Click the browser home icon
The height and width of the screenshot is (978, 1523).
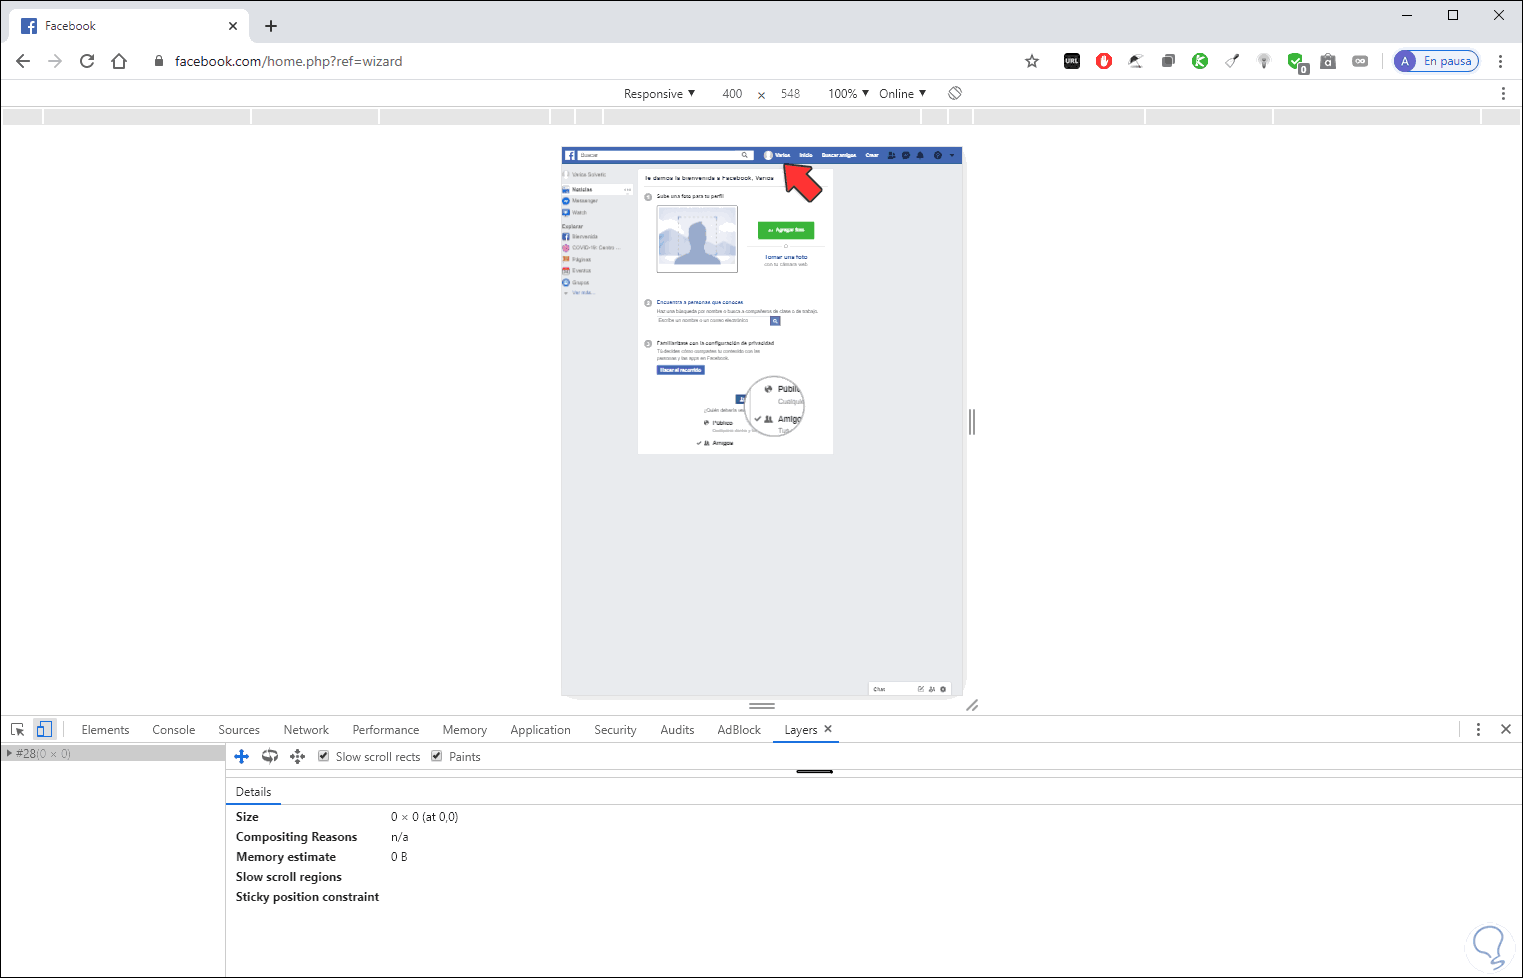[119, 61]
